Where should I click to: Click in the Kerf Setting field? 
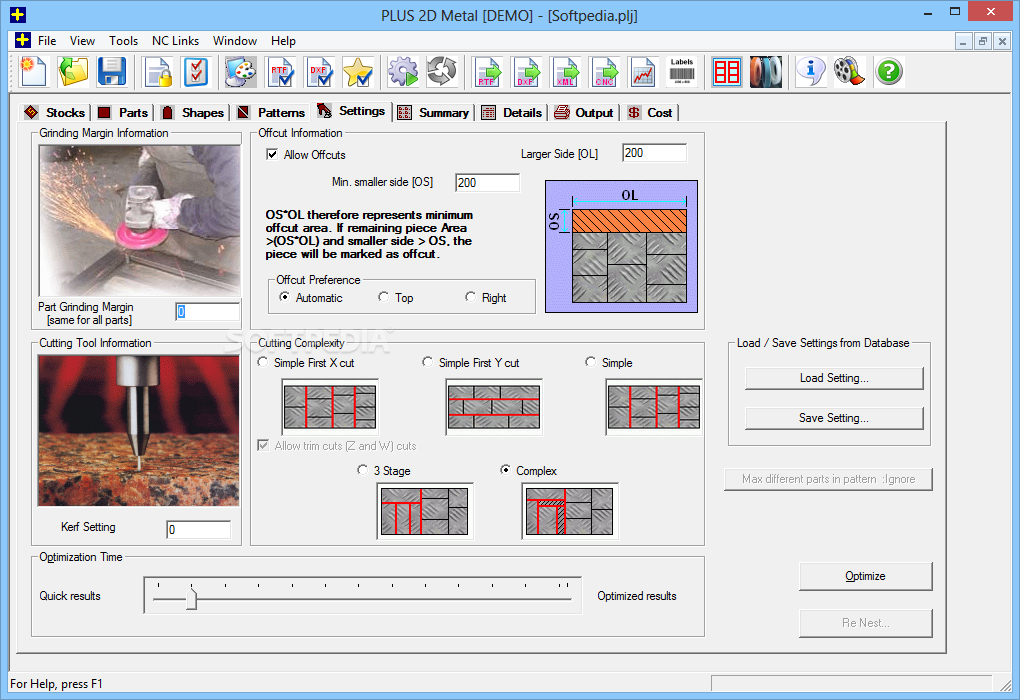coord(198,530)
